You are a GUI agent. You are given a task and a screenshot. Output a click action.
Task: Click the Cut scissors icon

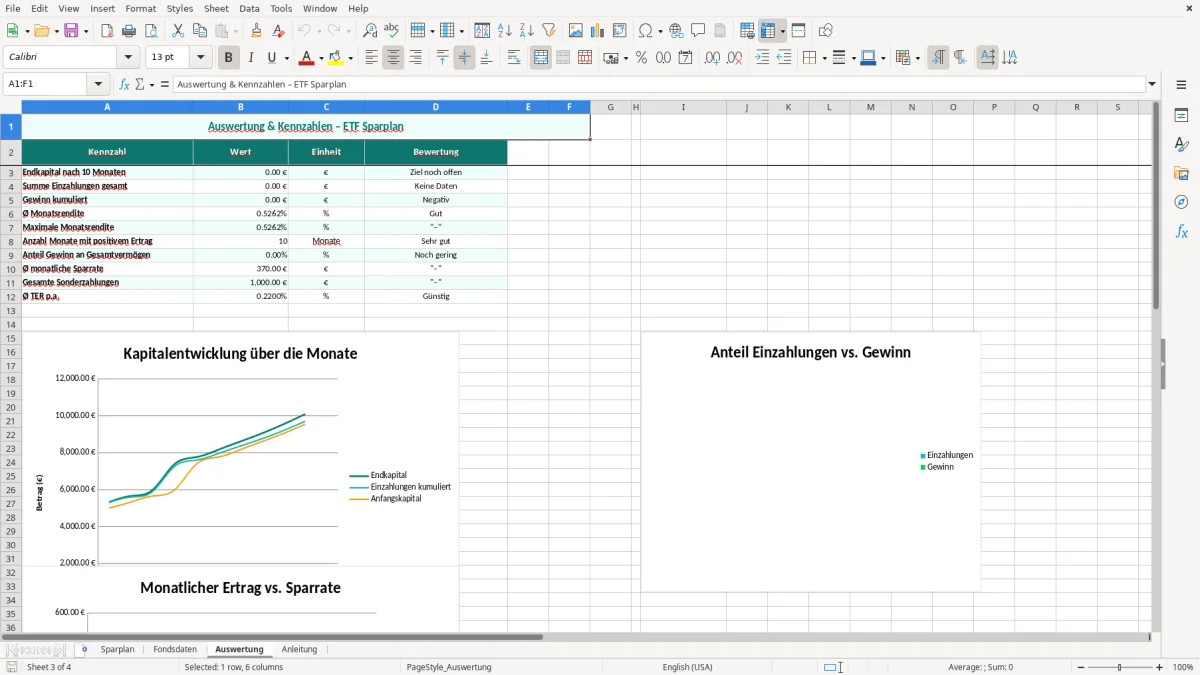pyautogui.click(x=178, y=31)
